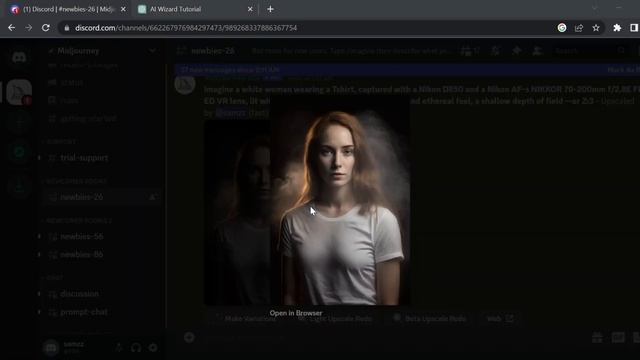Close the Discord browser tab

coord(123,9)
